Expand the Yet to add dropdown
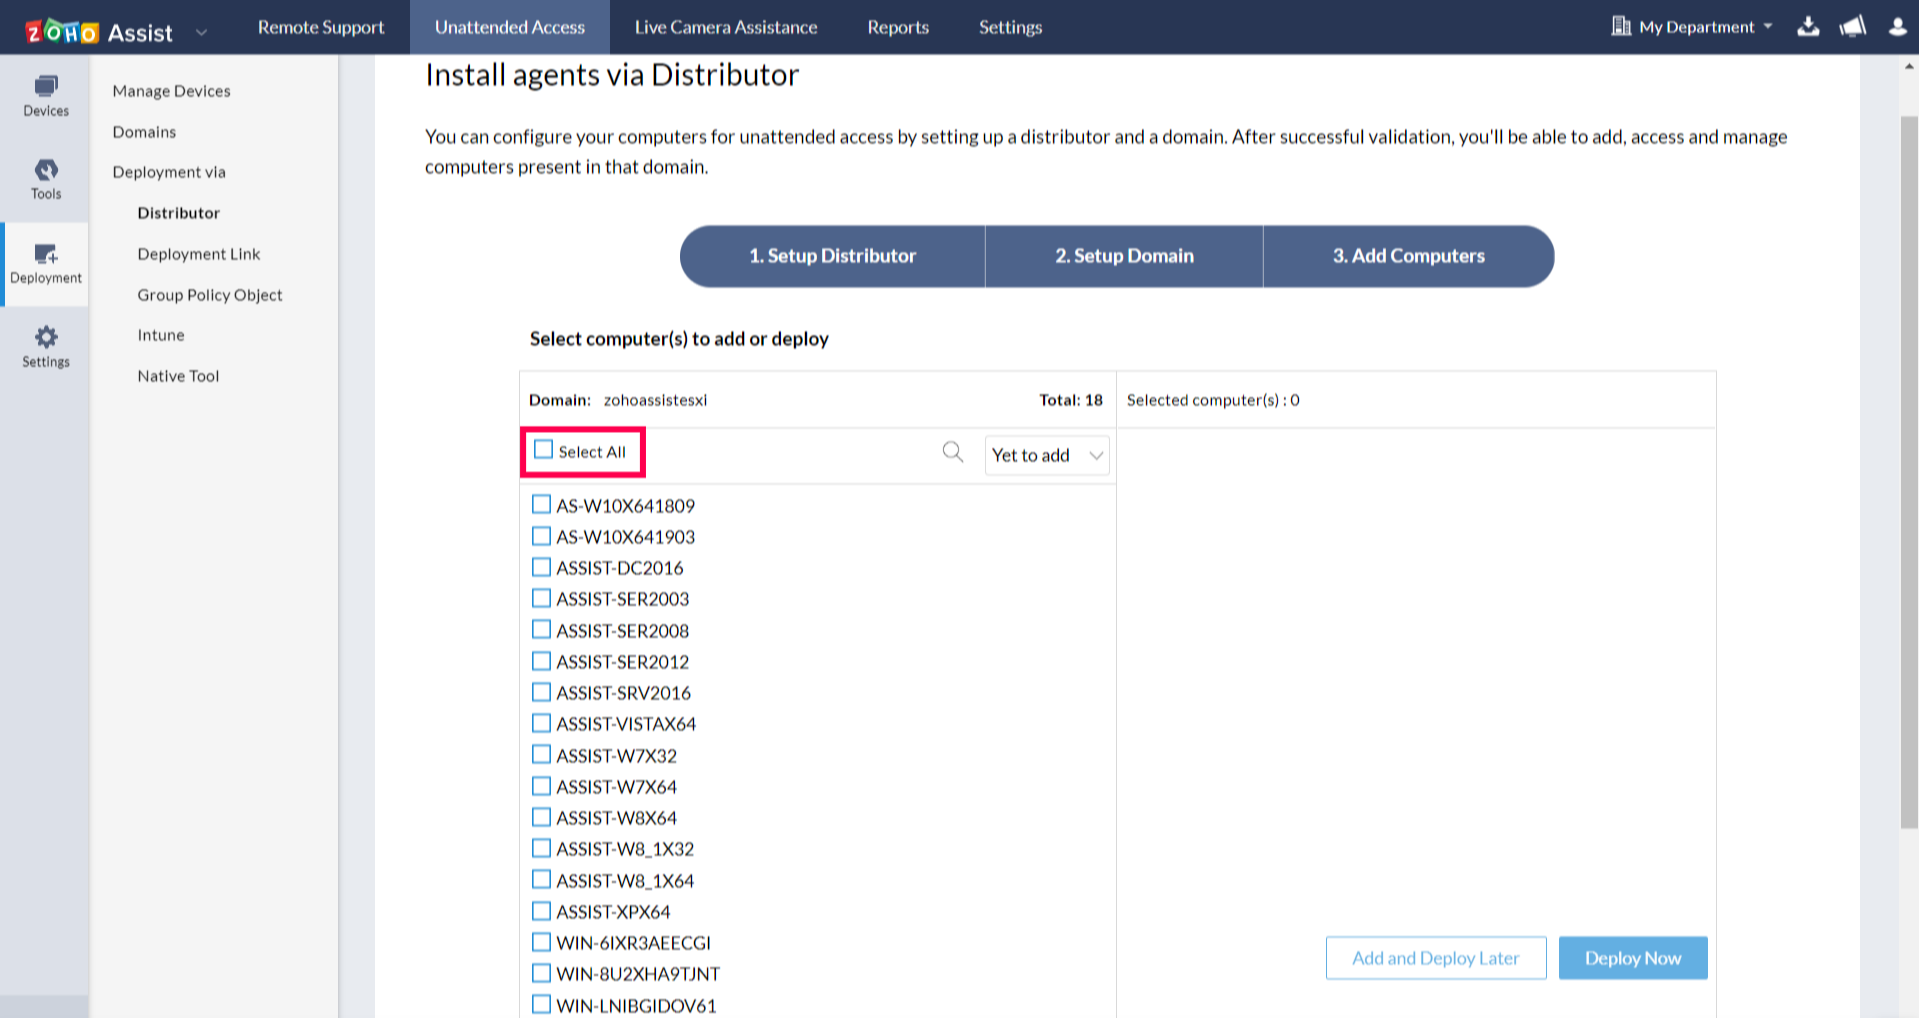Screen dimensions: 1919x1018 tap(1046, 455)
